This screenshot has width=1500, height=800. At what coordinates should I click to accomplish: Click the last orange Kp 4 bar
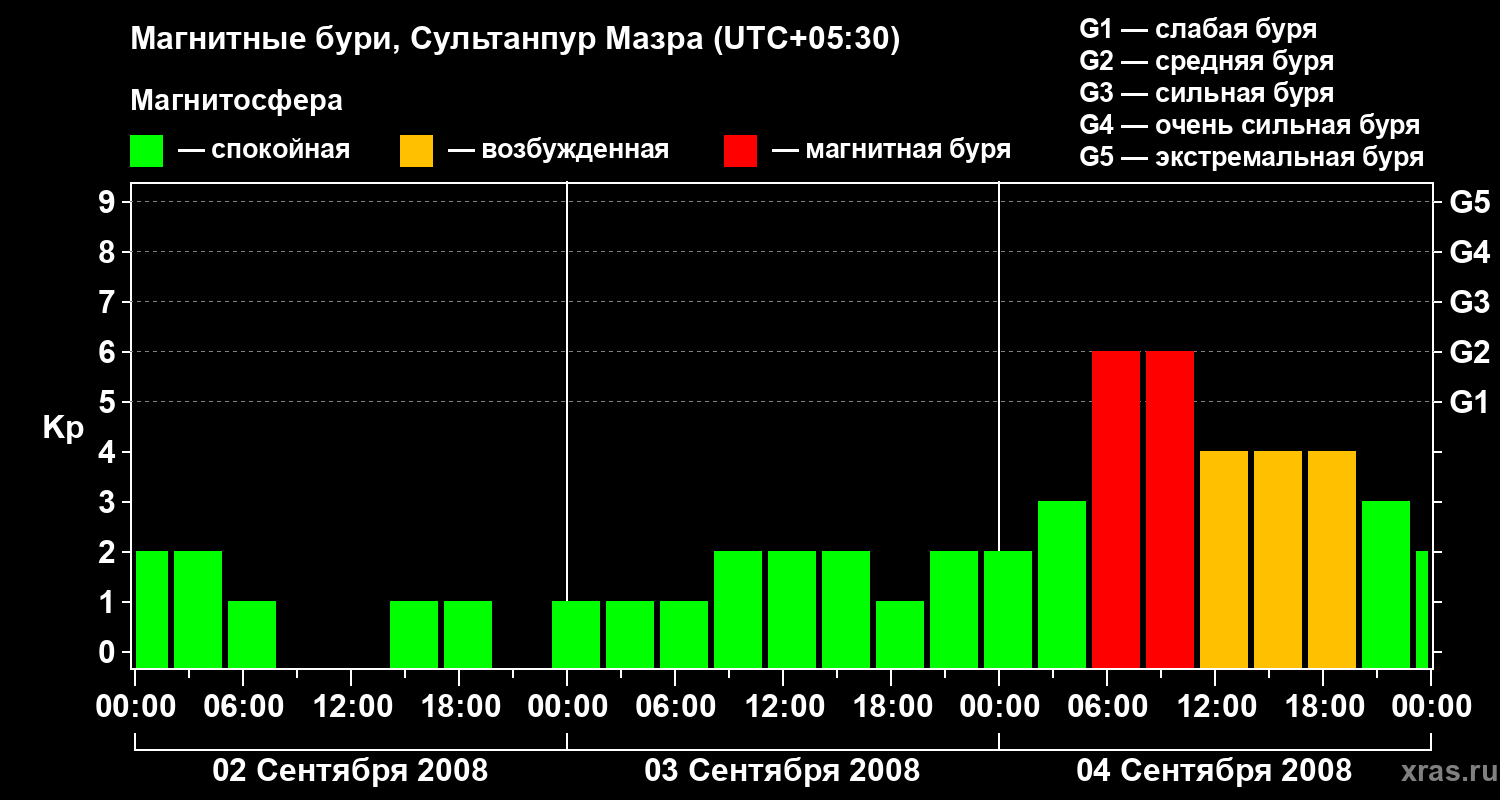[x=1332, y=560]
